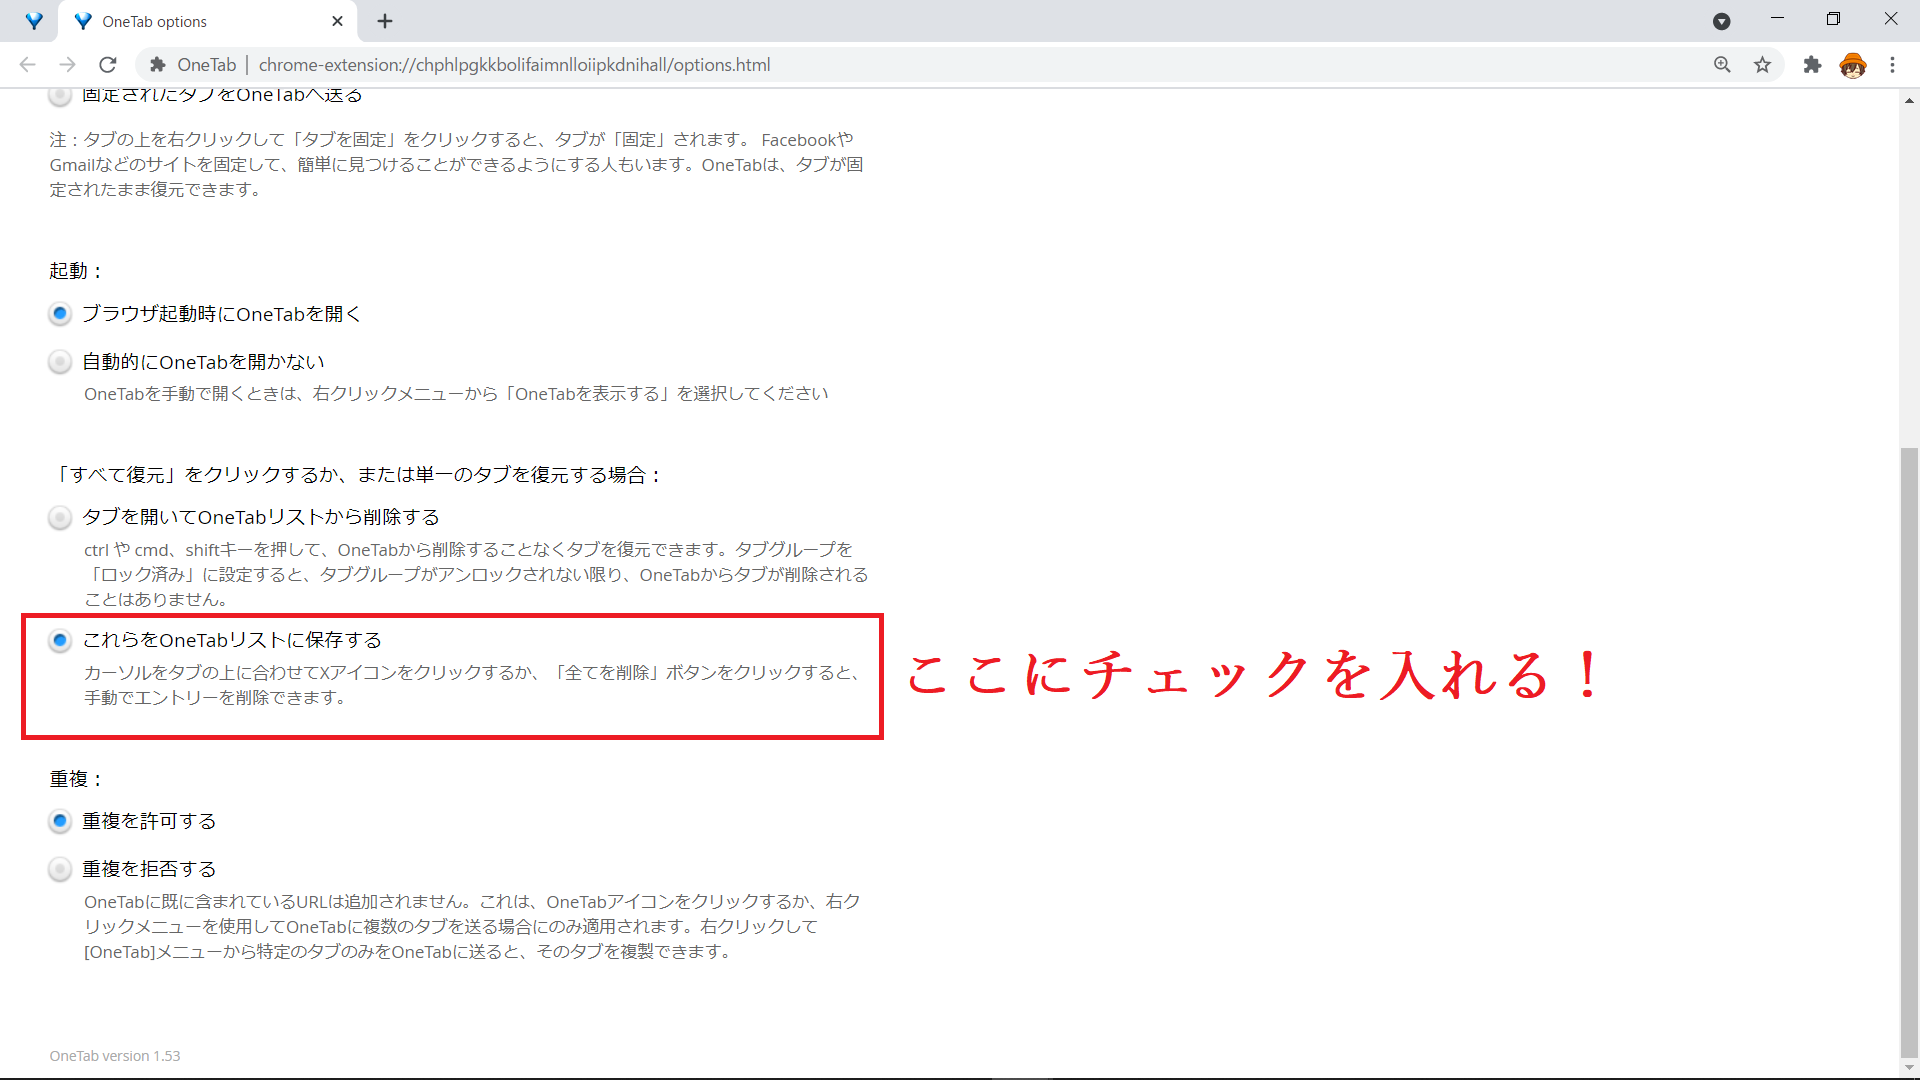This screenshot has height=1080, width=1920.
Task: Select 自動的にOneTabを開かない radio
Action: 60,362
